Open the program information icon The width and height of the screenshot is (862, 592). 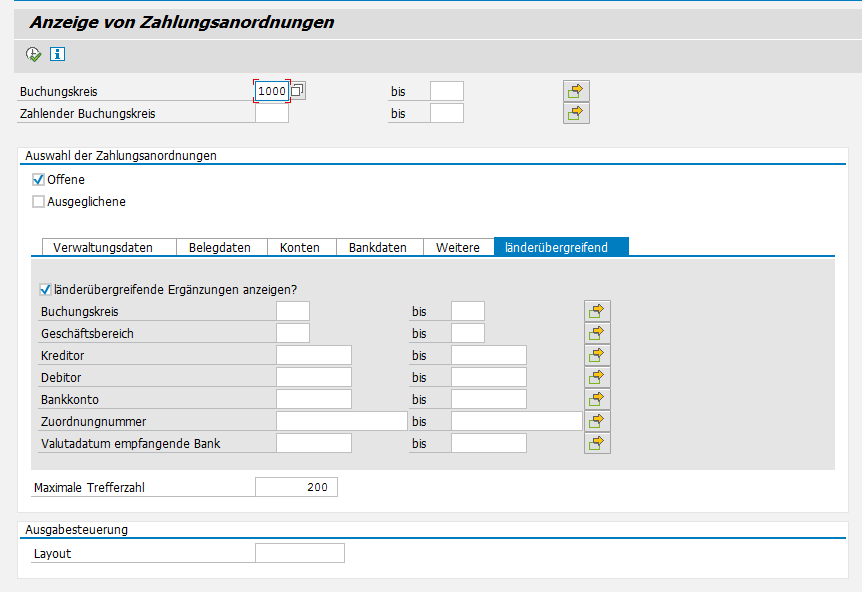click(x=57, y=55)
